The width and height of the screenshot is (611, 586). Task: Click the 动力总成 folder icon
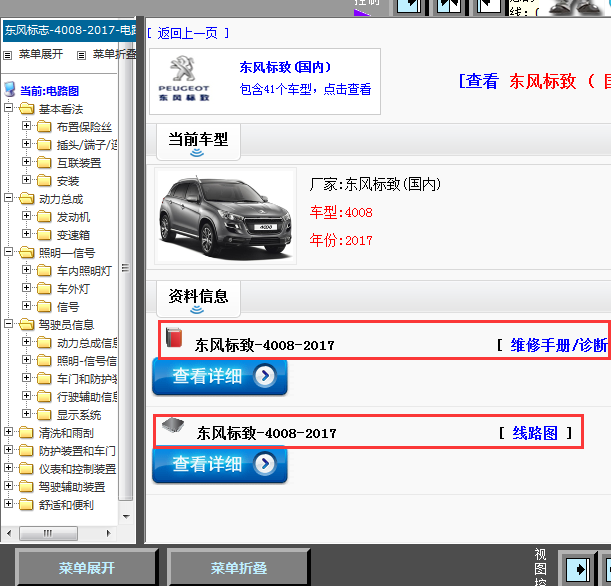point(26,199)
